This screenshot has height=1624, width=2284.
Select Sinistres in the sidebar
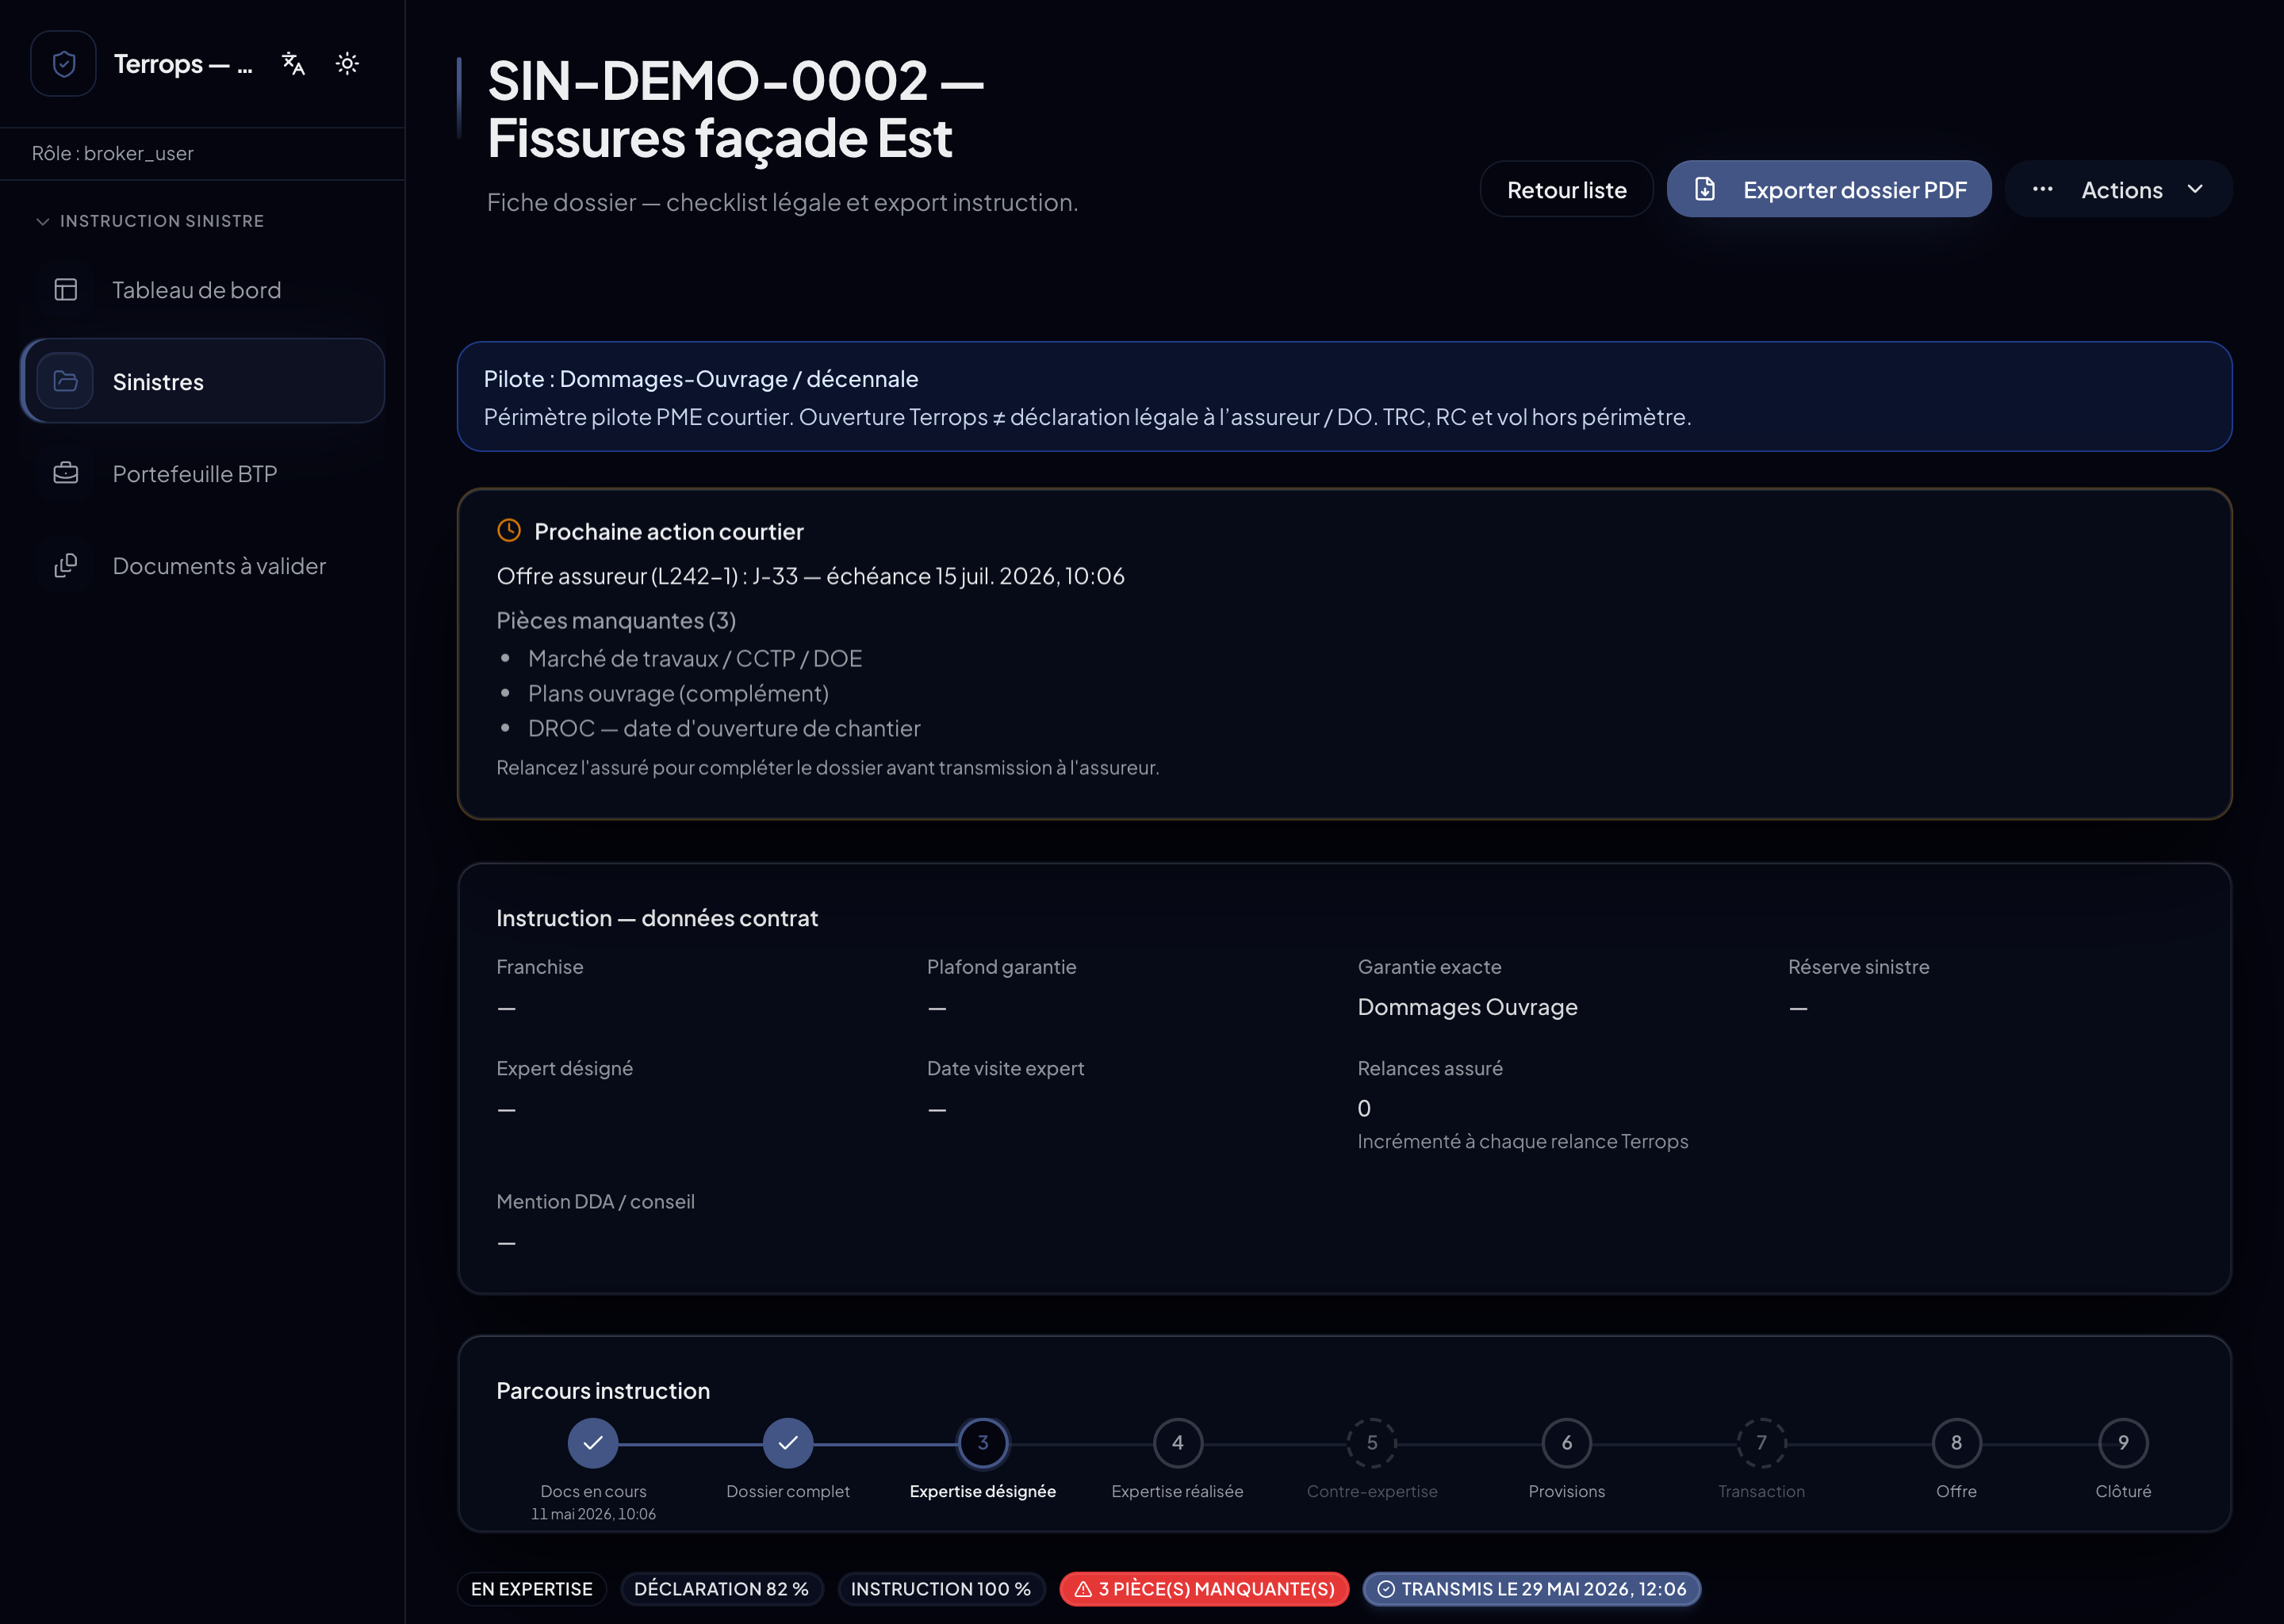pos(203,381)
